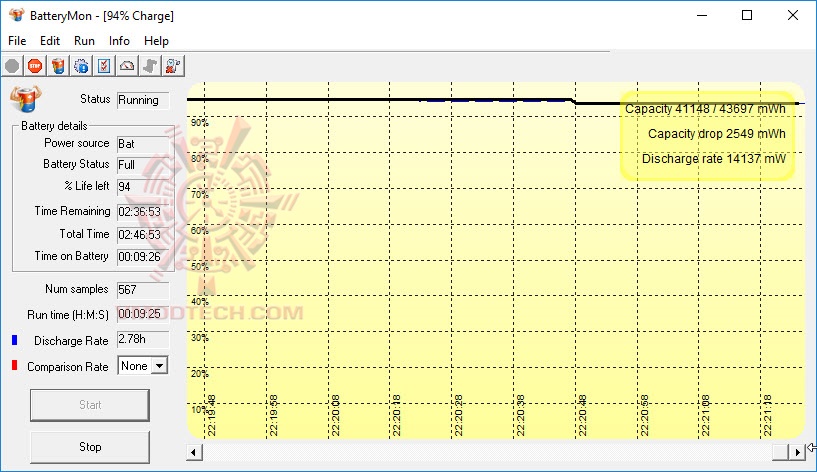The width and height of the screenshot is (817, 472).
Task: Click the Run time field 00:09:25
Action: click(x=143, y=314)
